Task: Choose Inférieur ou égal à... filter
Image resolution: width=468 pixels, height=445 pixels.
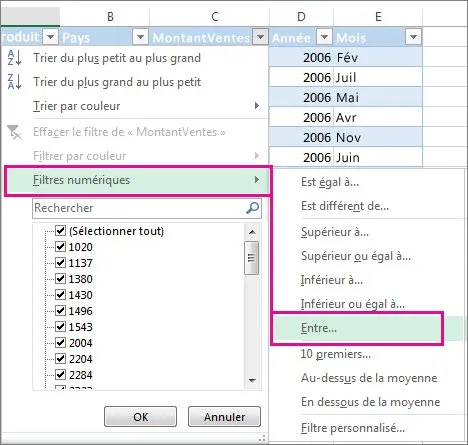Action: point(353,304)
